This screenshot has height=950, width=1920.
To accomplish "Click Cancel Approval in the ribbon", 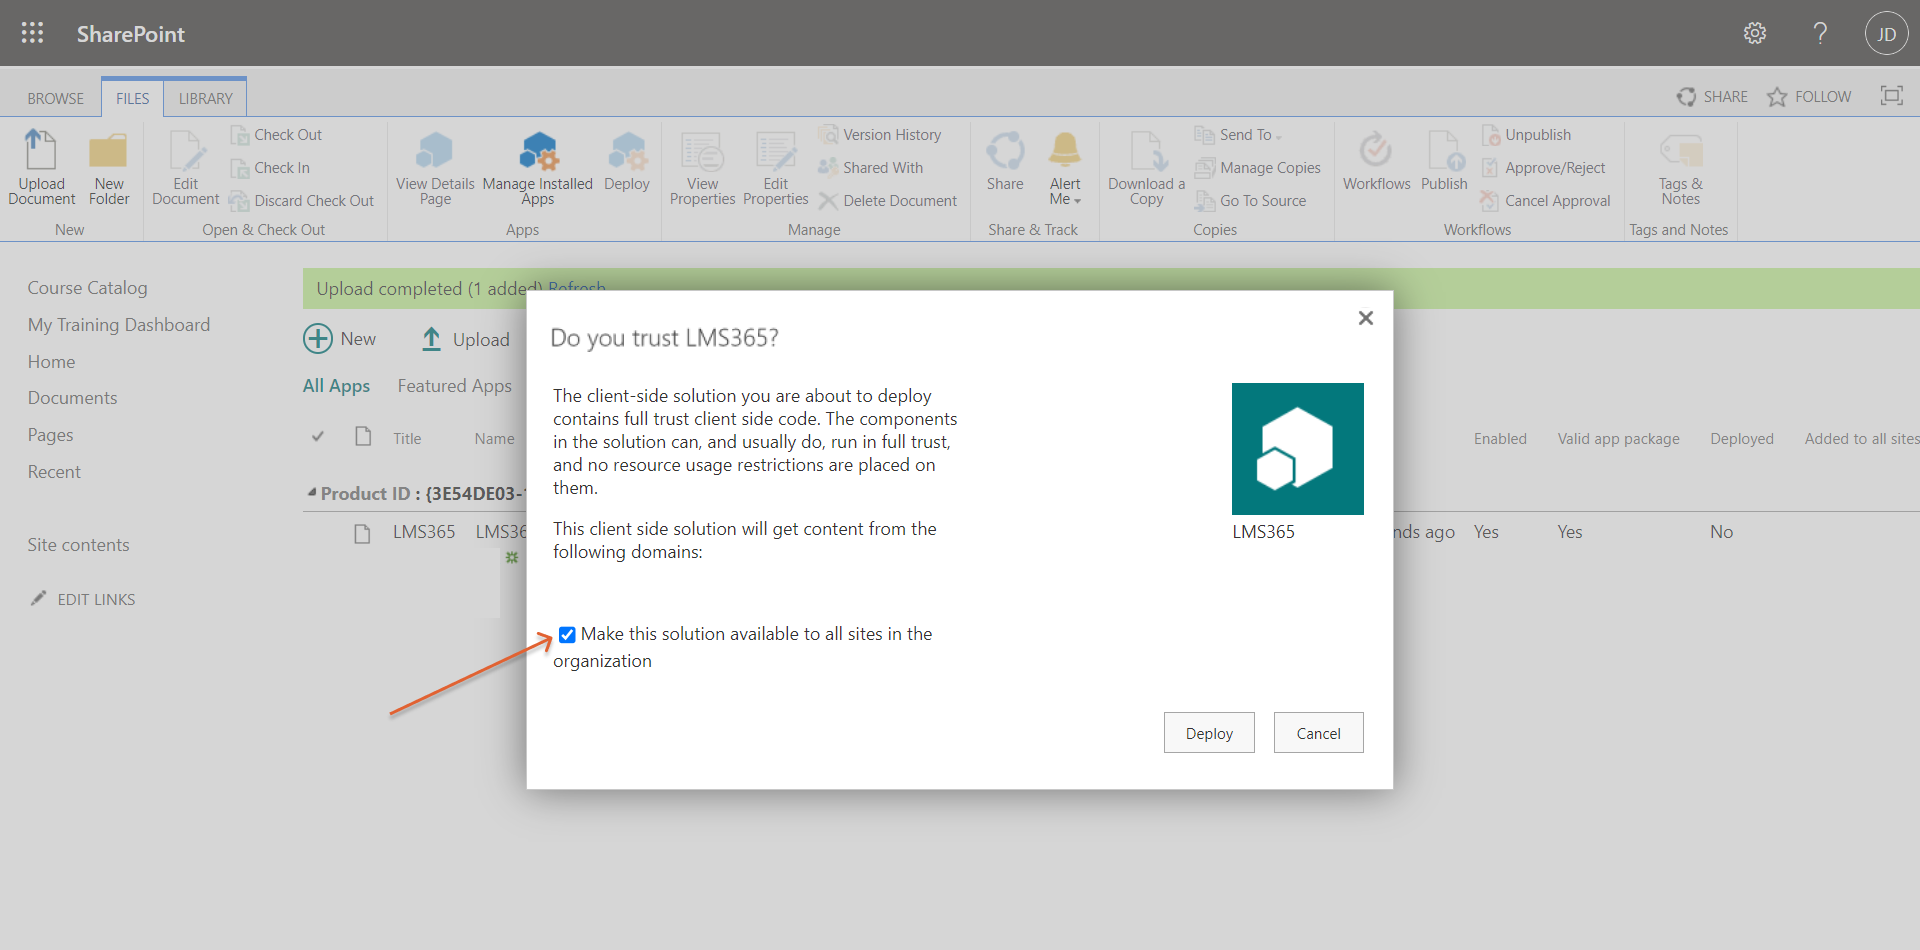I will 1546,201.
